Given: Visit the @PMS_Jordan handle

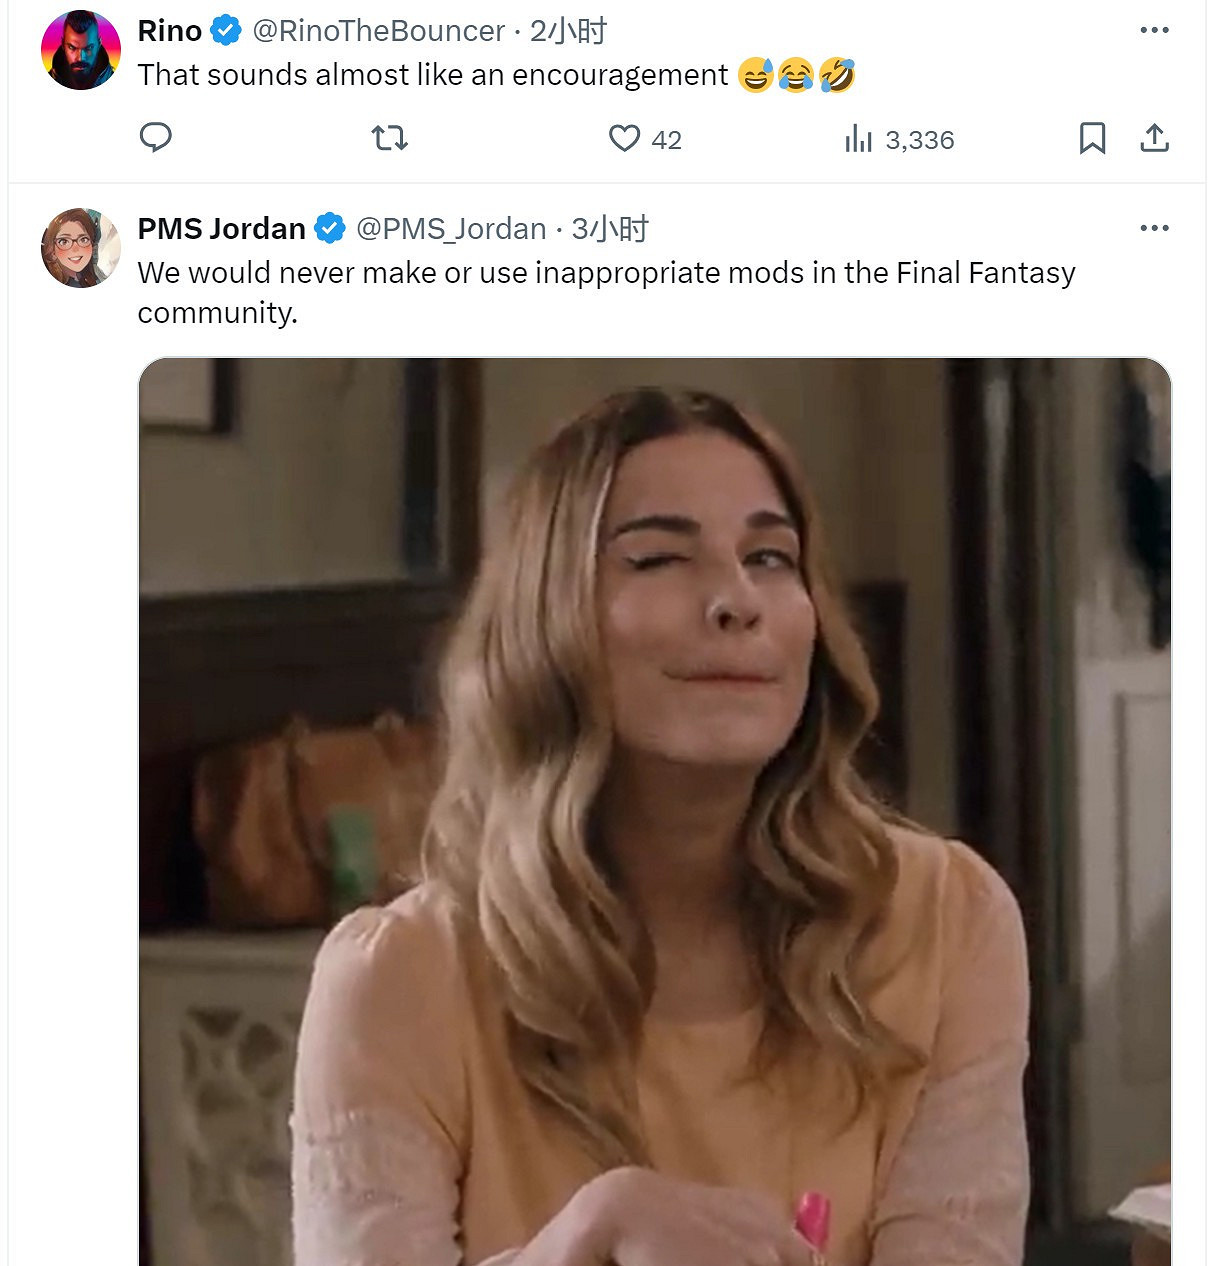Looking at the screenshot, I should click(x=451, y=229).
